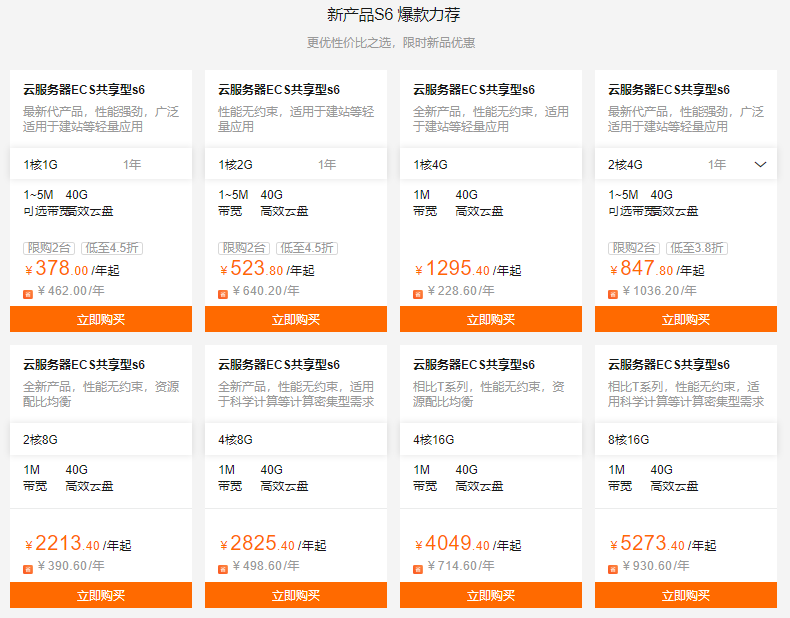Image resolution: width=790 pixels, height=618 pixels.
Task: Open the 1核1G 1年 spec selector
Action: [x=101, y=164]
